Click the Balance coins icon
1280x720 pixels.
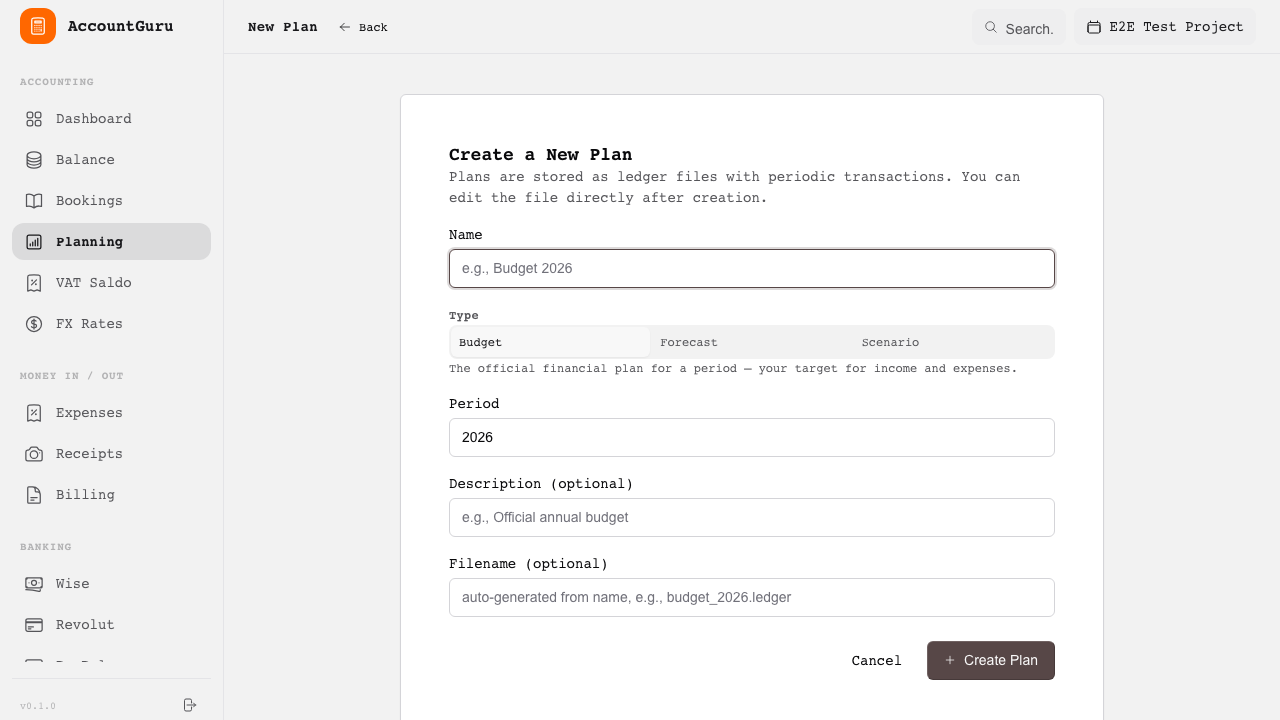pyautogui.click(x=34, y=160)
